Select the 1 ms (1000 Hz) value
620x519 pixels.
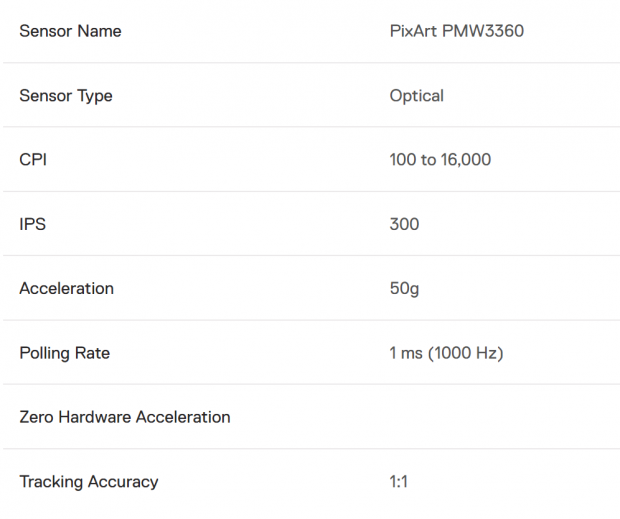tap(446, 353)
